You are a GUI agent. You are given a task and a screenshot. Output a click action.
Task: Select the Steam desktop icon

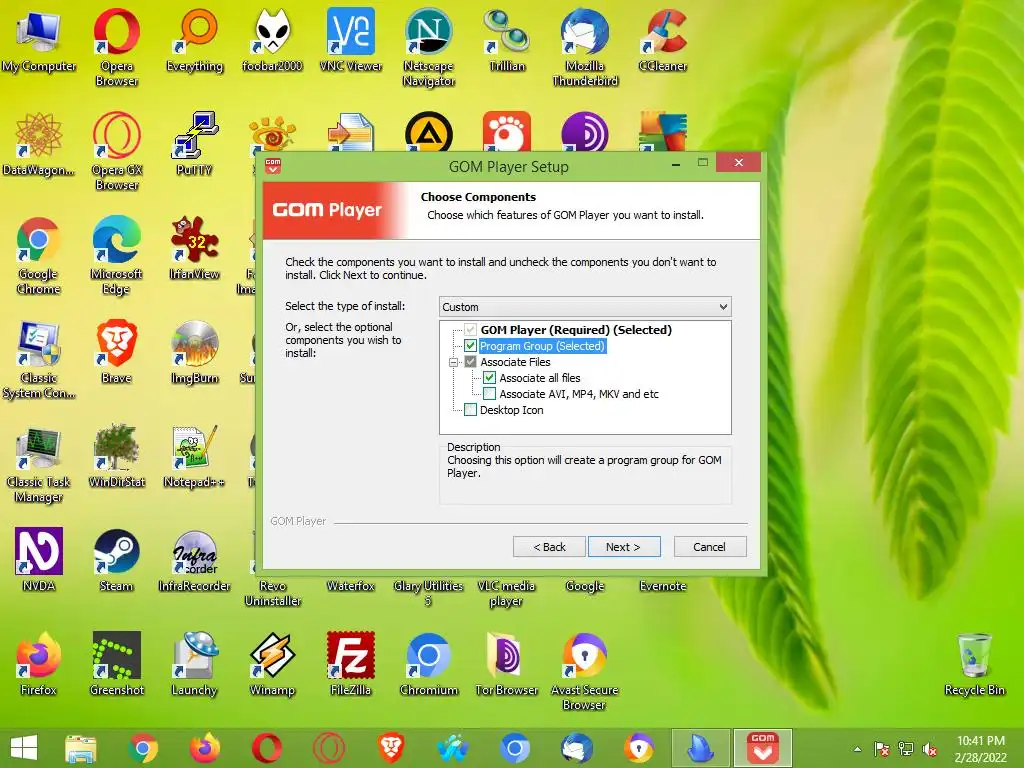click(x=116, y=560)
